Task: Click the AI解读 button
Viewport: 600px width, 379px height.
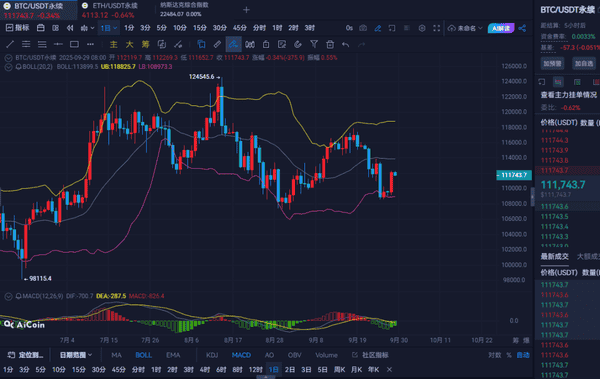Action: [x=501, y=28]
